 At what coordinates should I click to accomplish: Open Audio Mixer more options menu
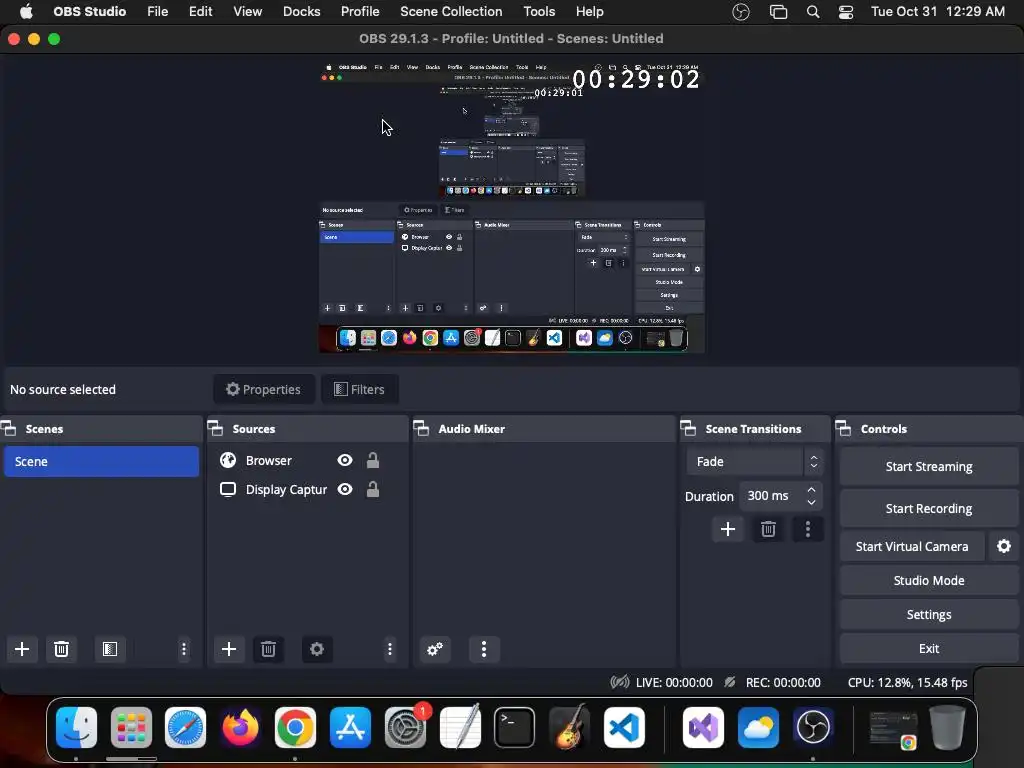click(484, 649)
